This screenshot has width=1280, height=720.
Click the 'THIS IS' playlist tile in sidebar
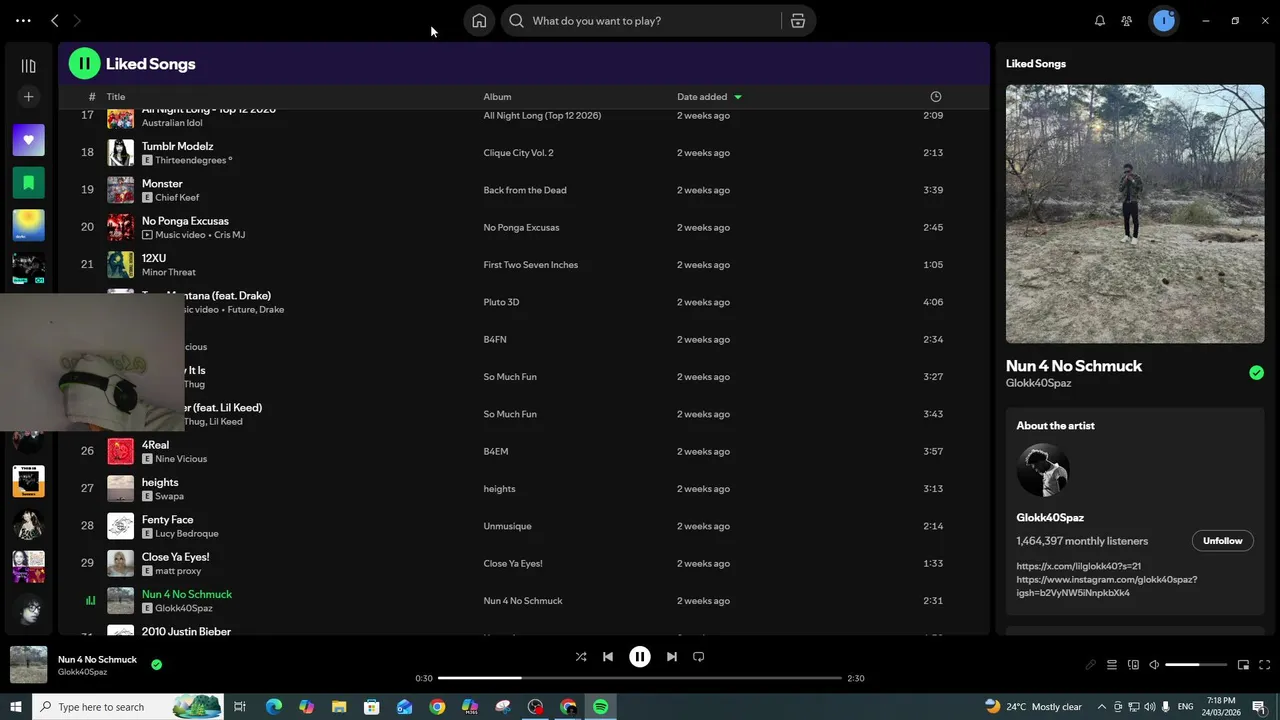pos(28,481)
